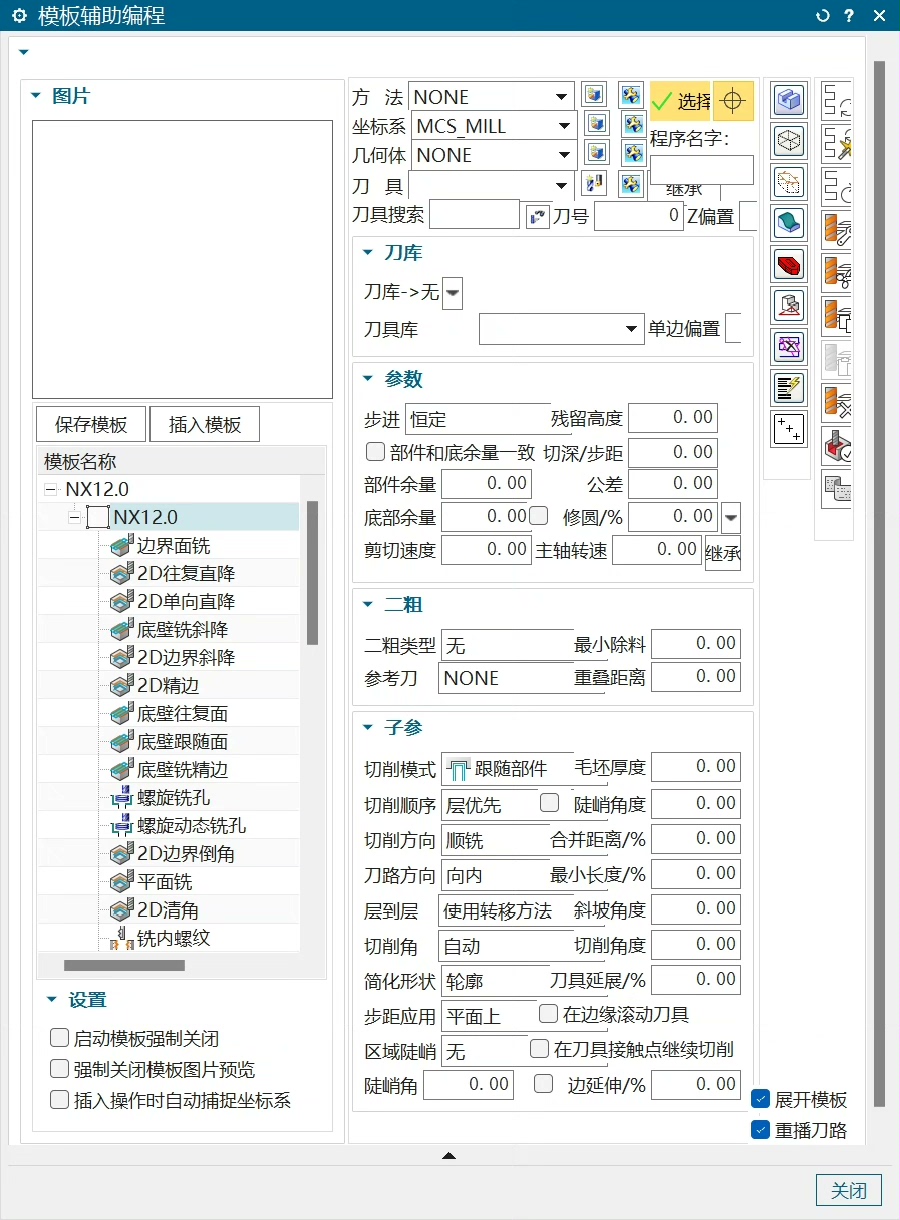Enable 在刀具接触点继续切削 checkbox
The image size is (900, 1220).
coord(539,1049)
